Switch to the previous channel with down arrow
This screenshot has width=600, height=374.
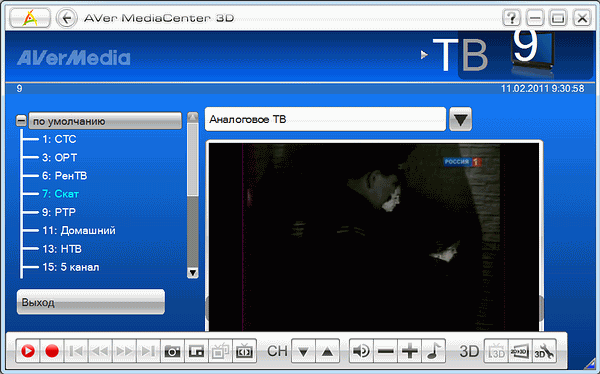coord(303,351)
